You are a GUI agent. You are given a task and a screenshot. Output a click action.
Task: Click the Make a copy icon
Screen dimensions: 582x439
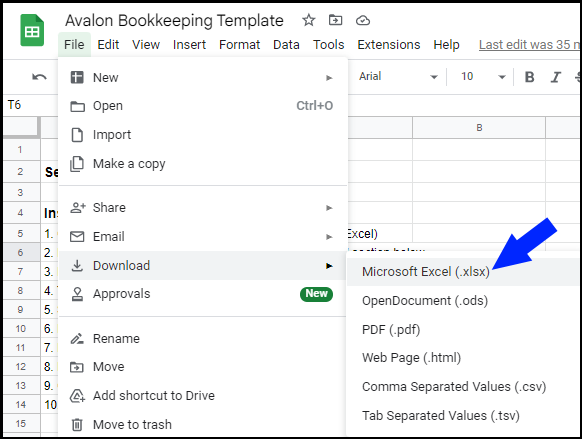pyautogui.click(x=77, y=164)
